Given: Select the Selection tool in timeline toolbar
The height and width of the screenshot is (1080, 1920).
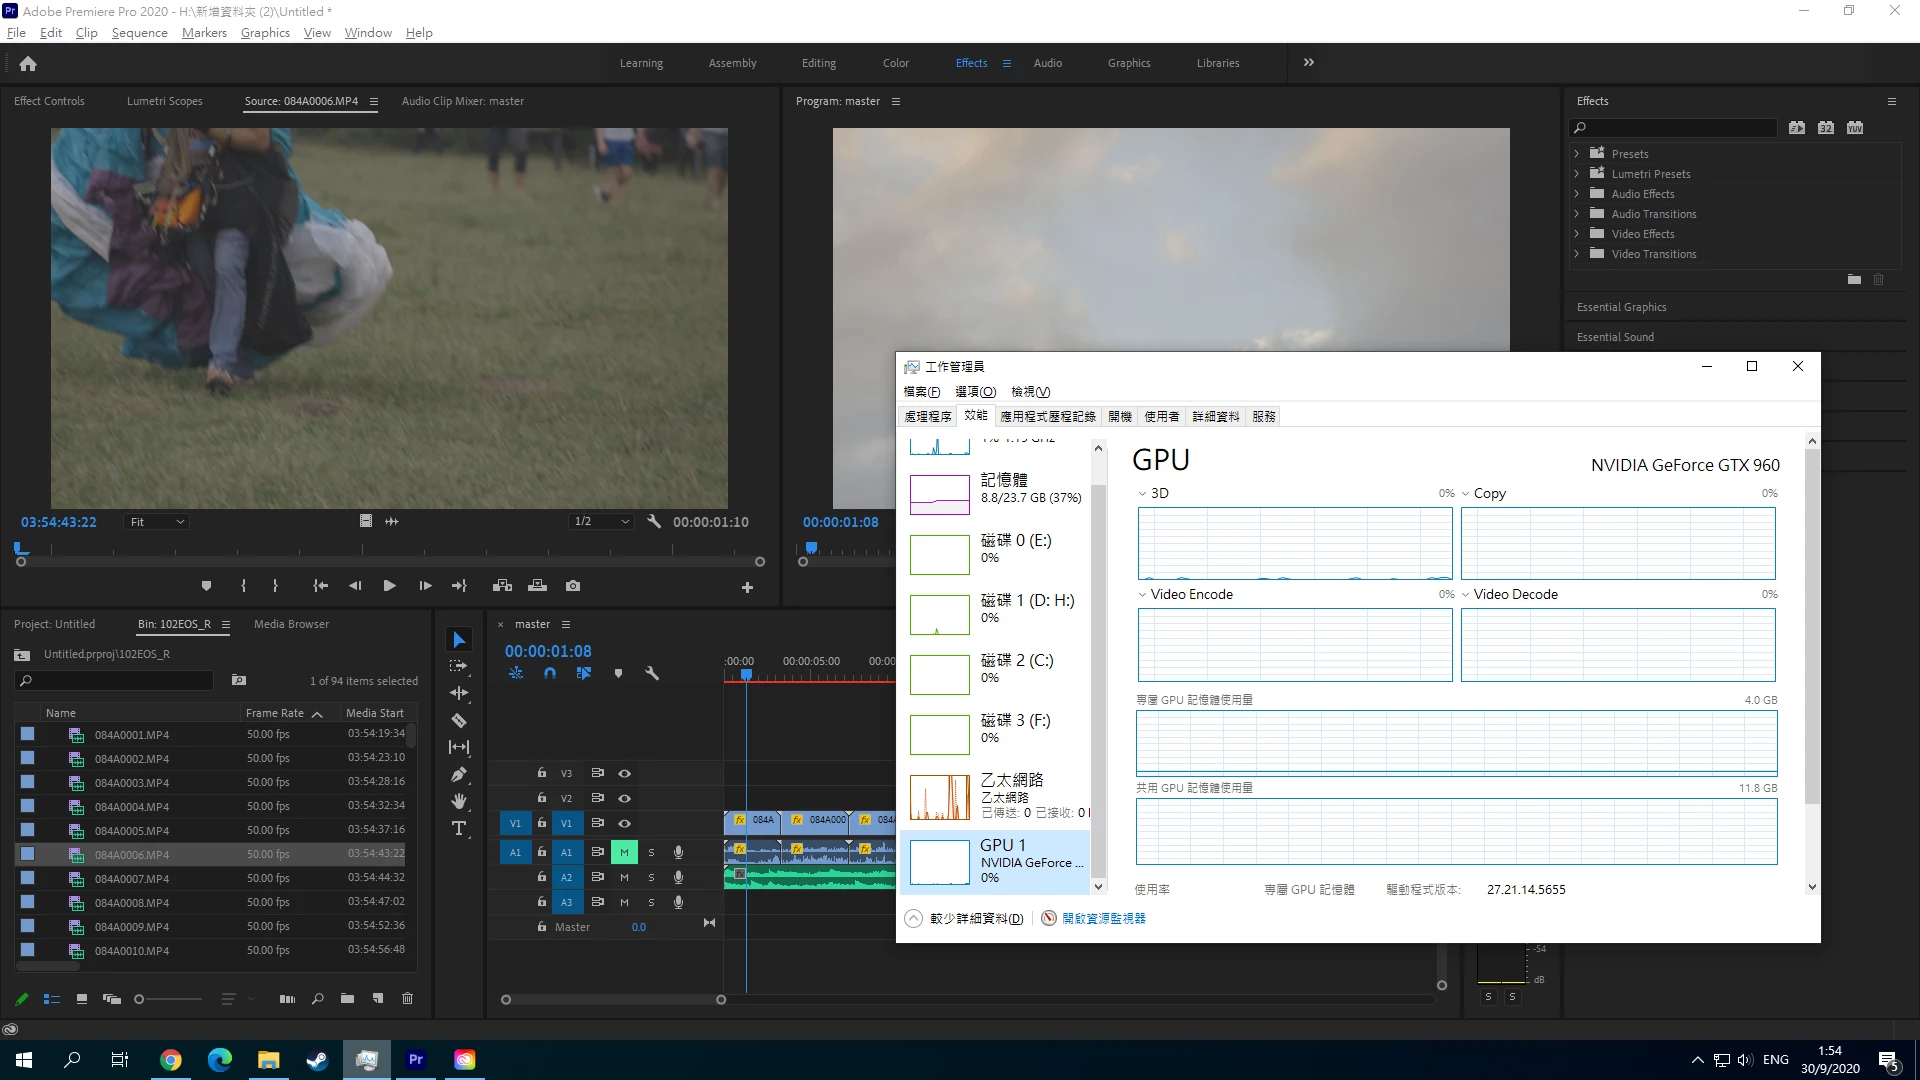Looking at the screenshot, I should (459, 638).
